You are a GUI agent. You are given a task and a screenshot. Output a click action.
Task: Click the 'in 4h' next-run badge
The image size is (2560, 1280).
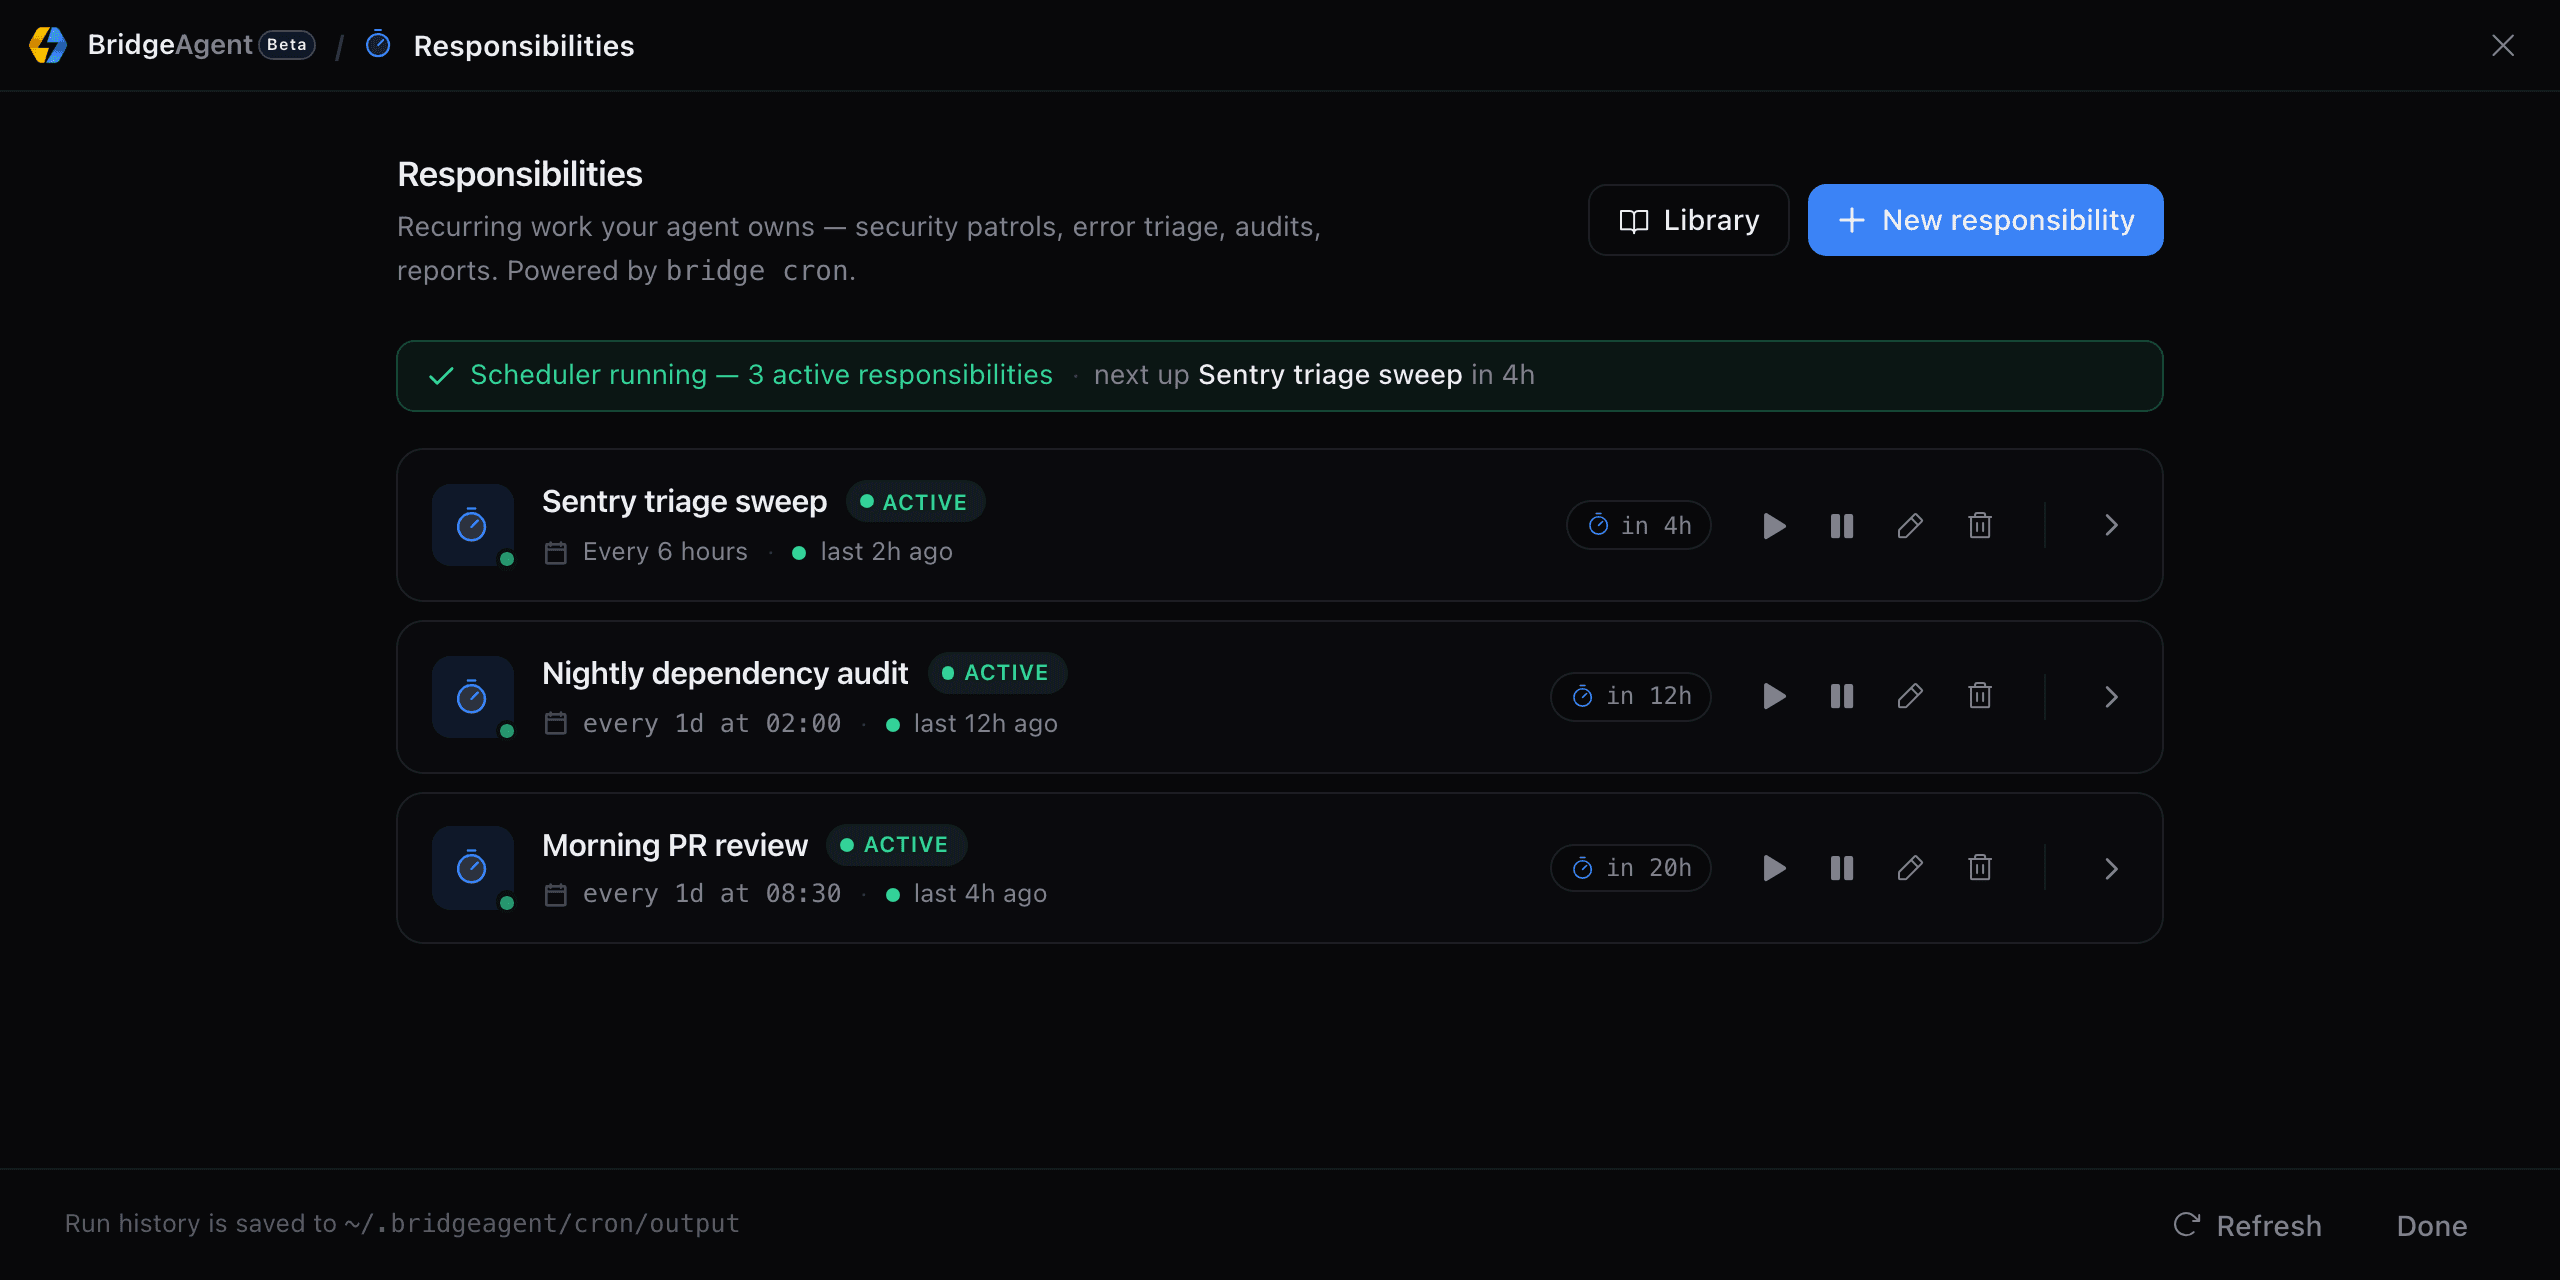pos(1639,526)
